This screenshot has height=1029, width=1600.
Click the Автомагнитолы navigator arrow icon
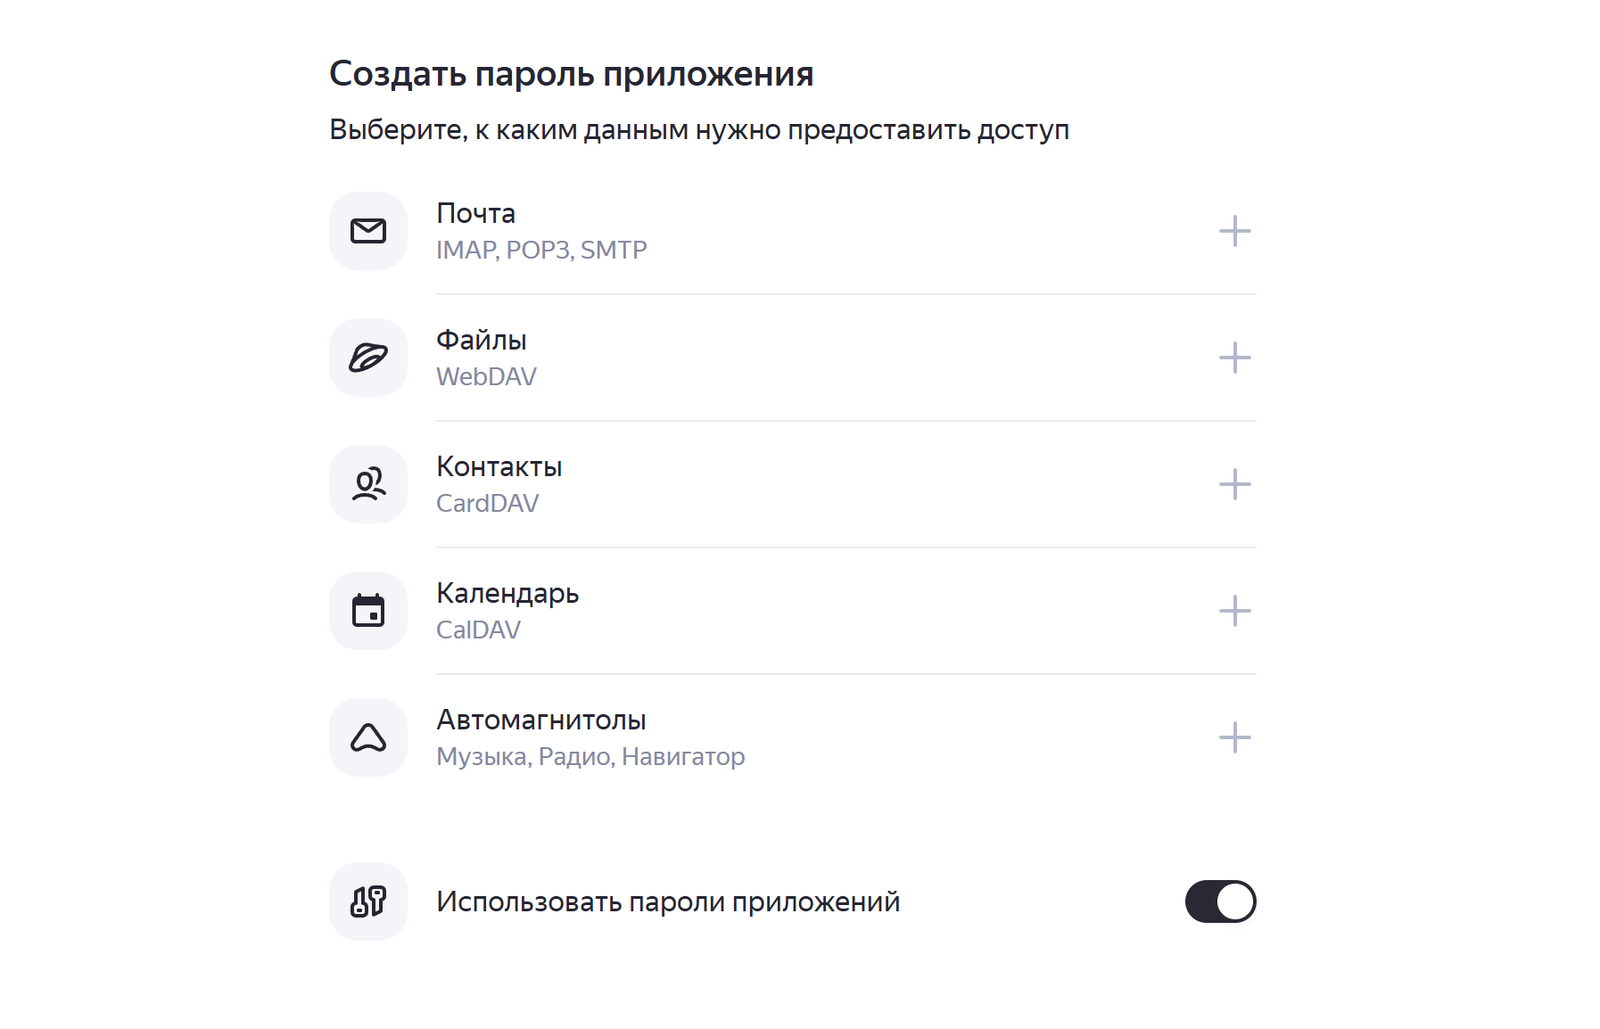pos(368,738)
